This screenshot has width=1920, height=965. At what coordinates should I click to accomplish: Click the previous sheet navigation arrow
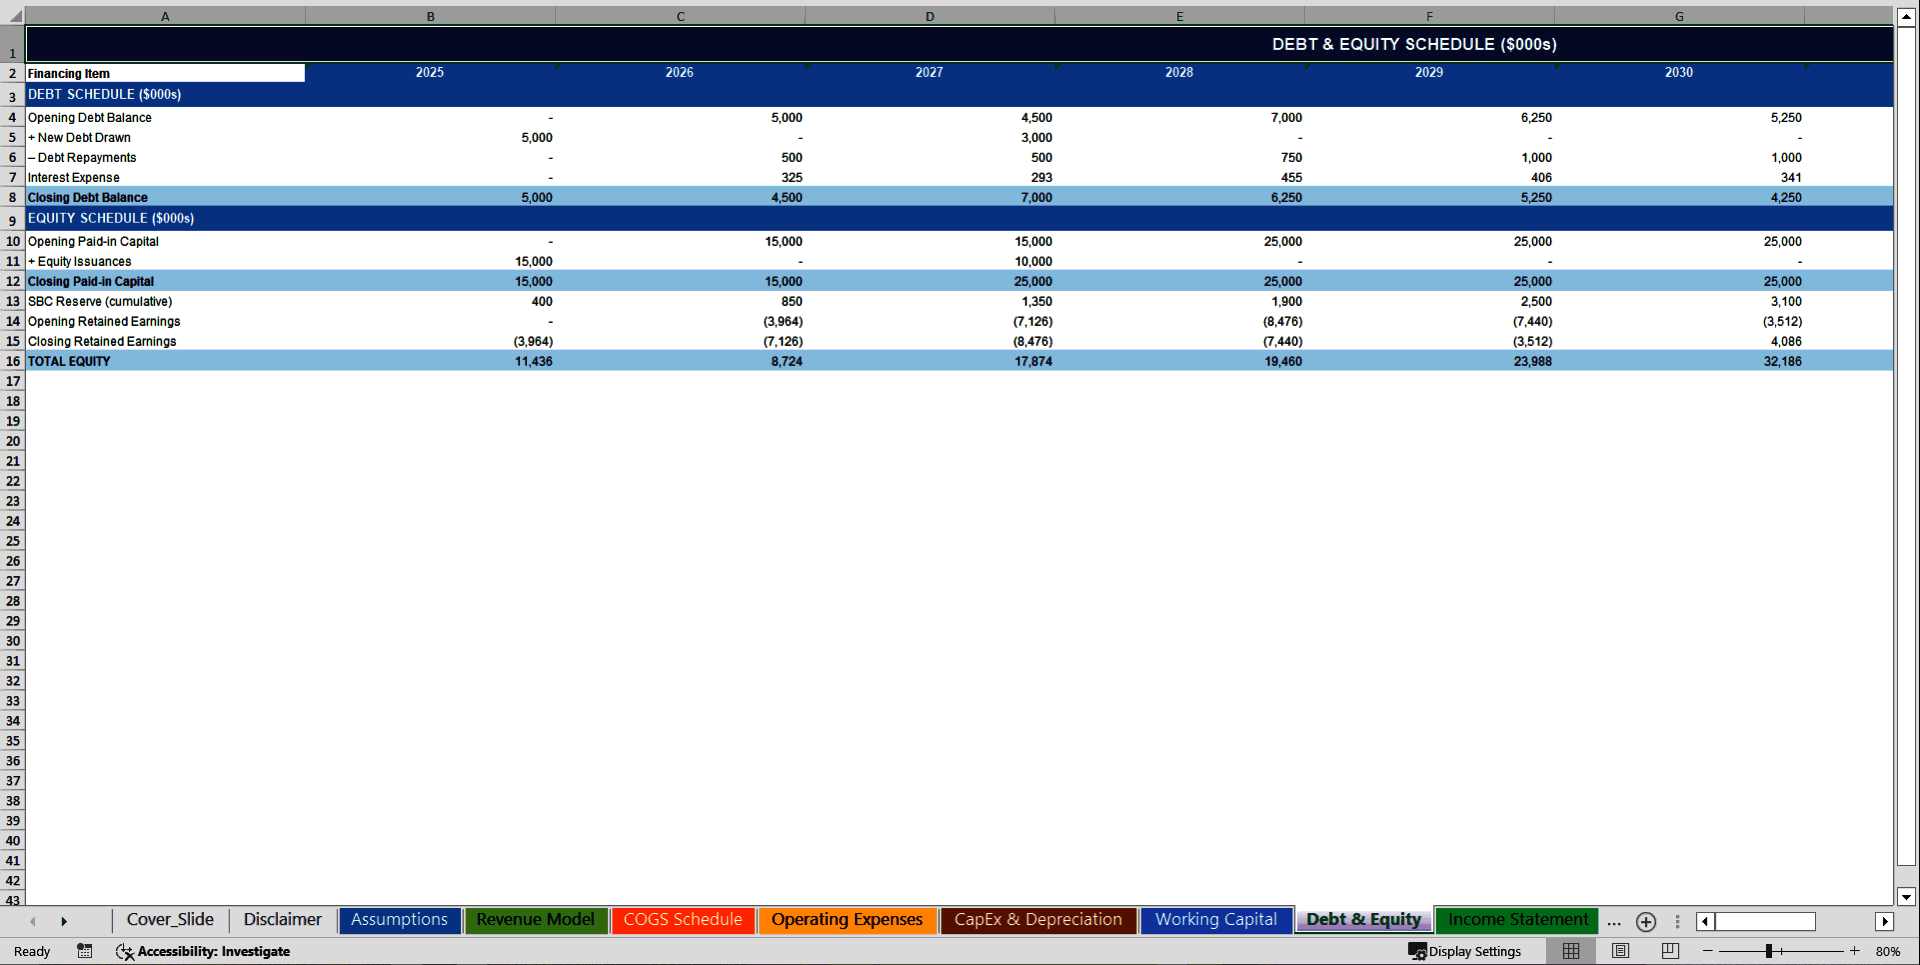click(x=33, y=920)
